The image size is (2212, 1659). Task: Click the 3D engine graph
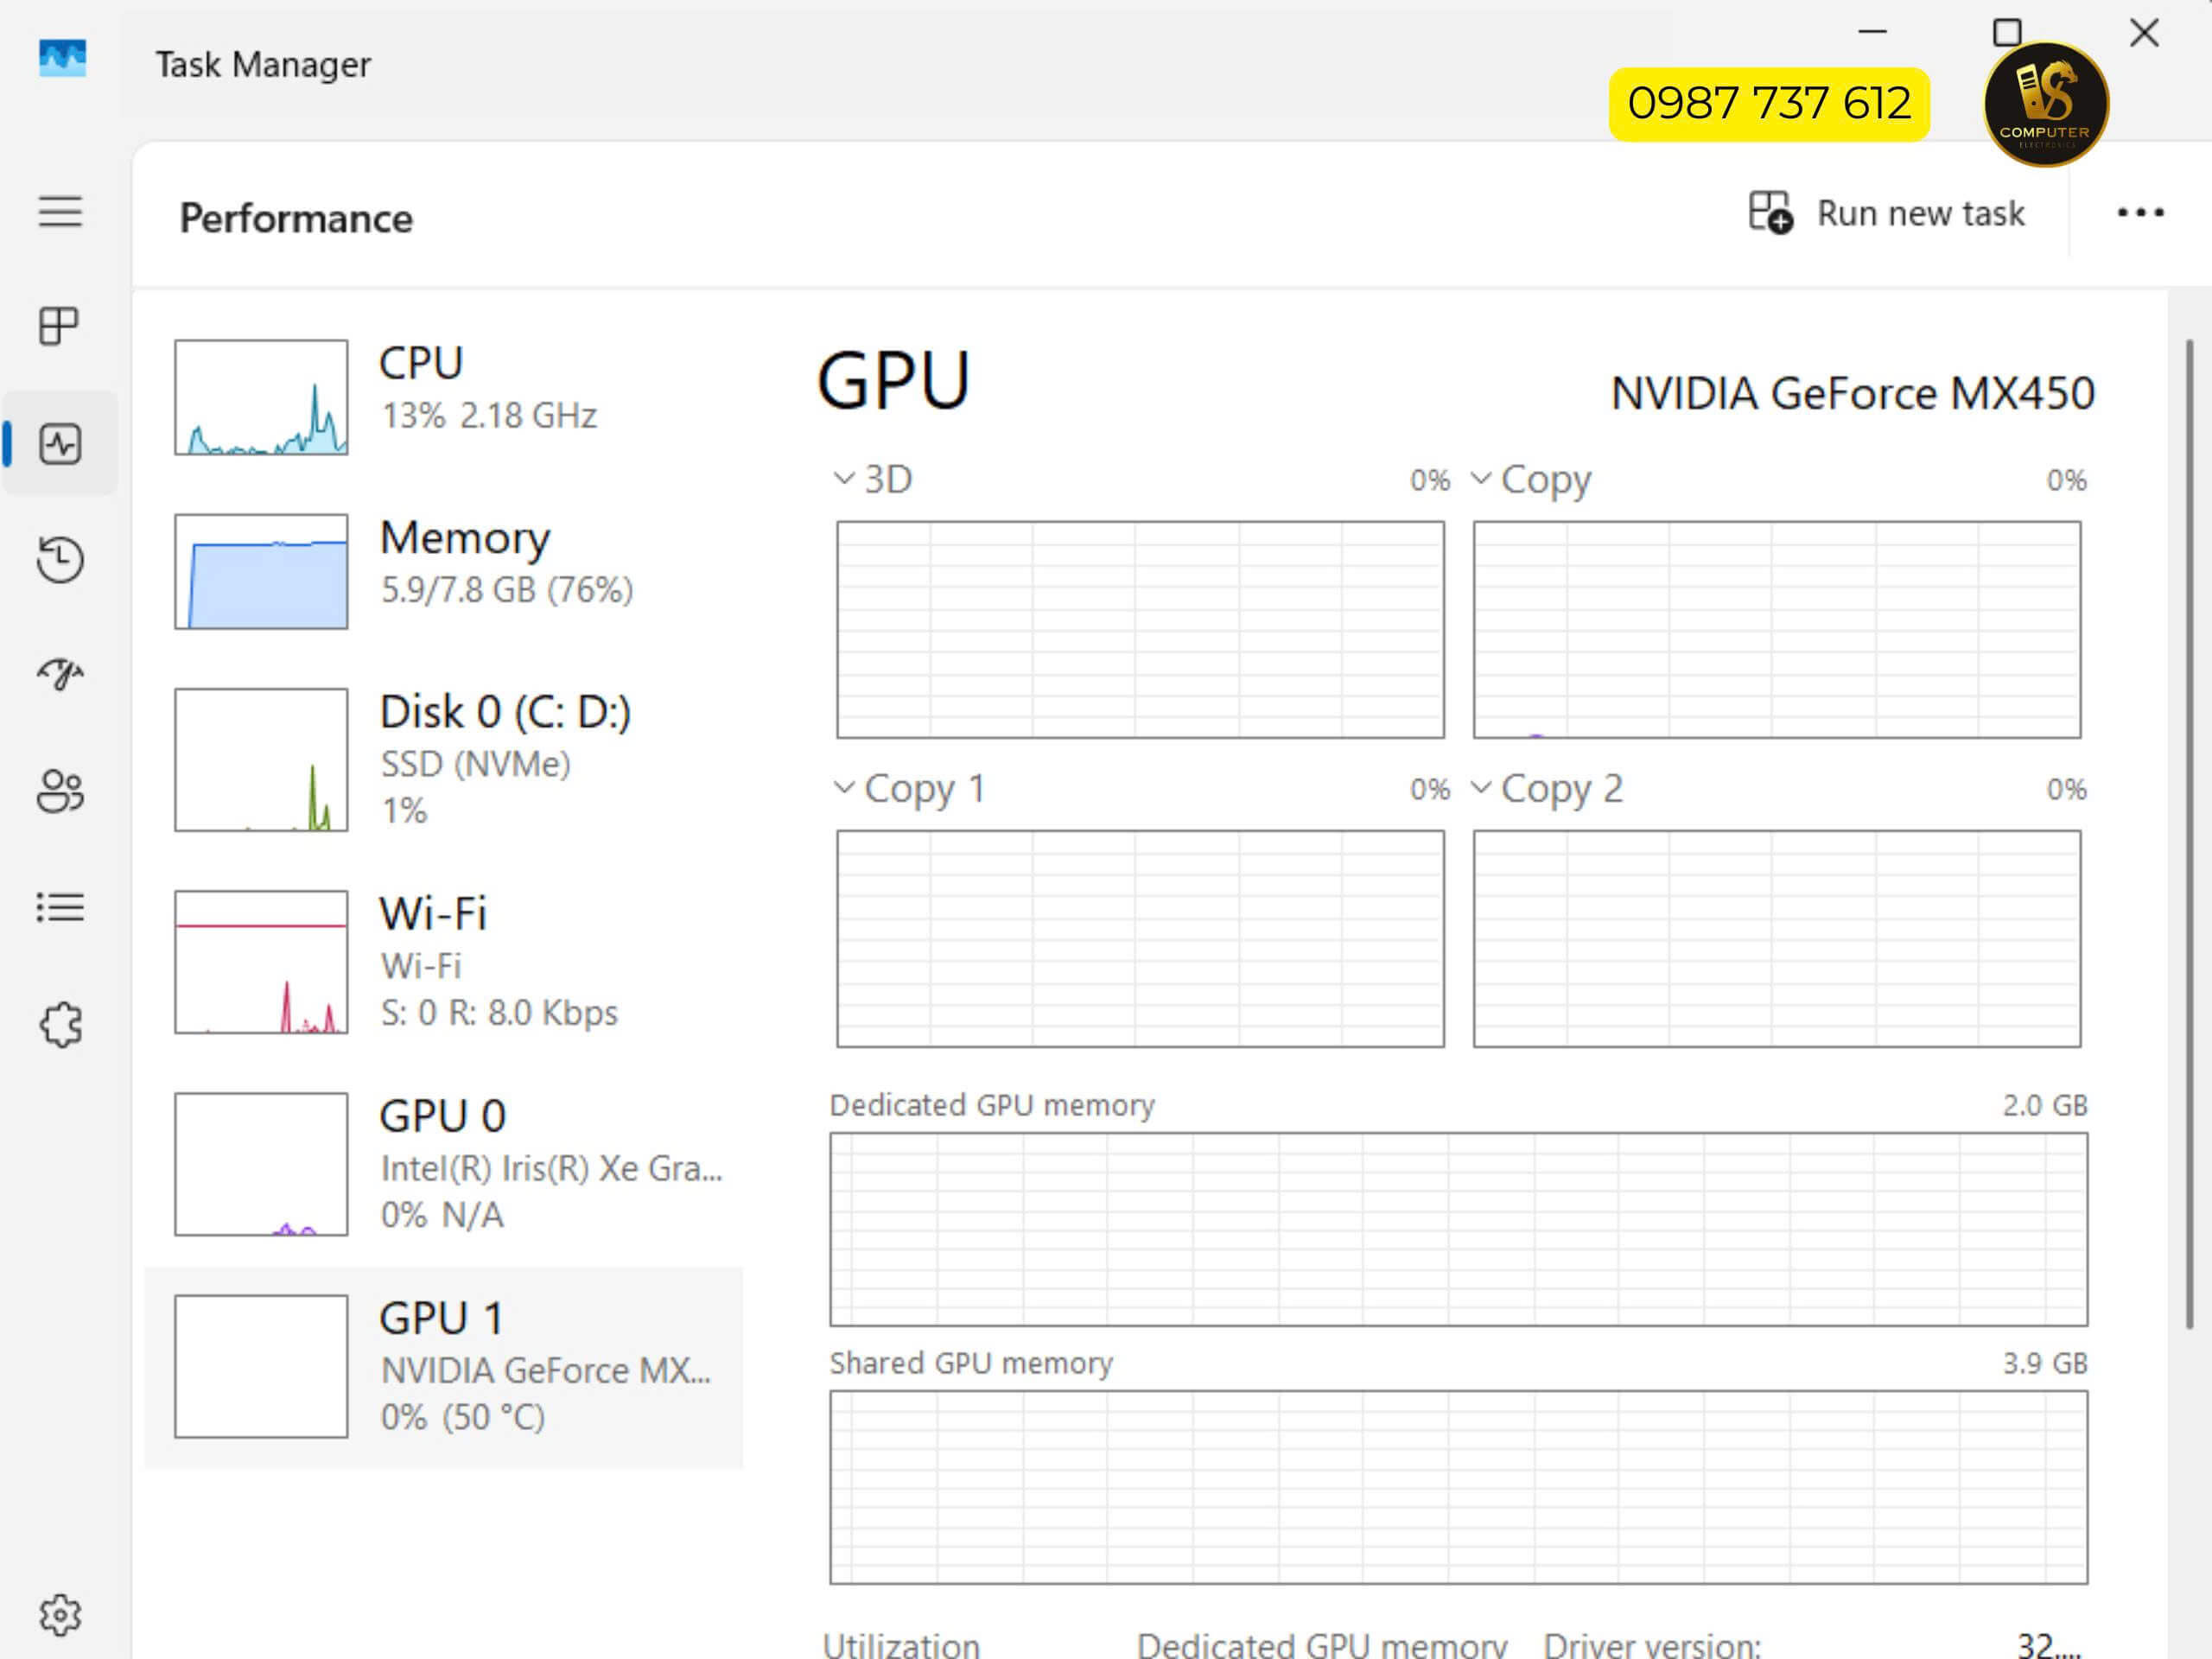point(1140,630)
